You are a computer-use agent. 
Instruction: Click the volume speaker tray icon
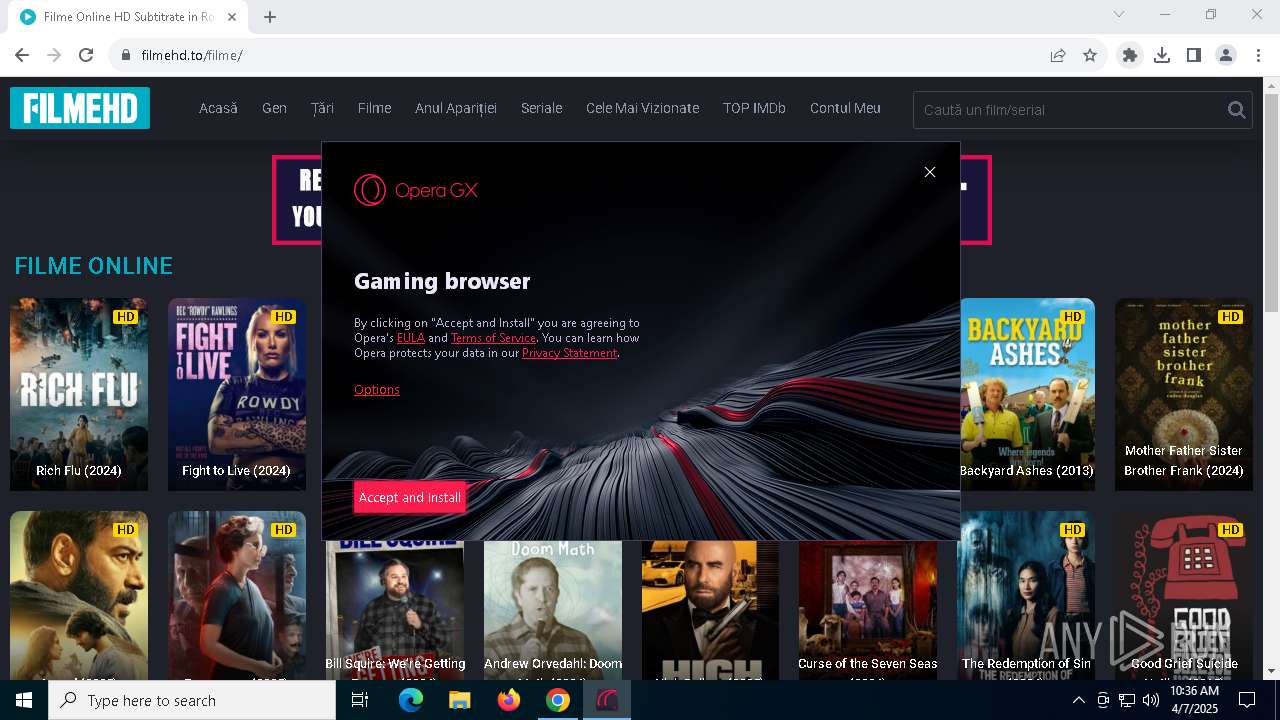(1151, 700)
